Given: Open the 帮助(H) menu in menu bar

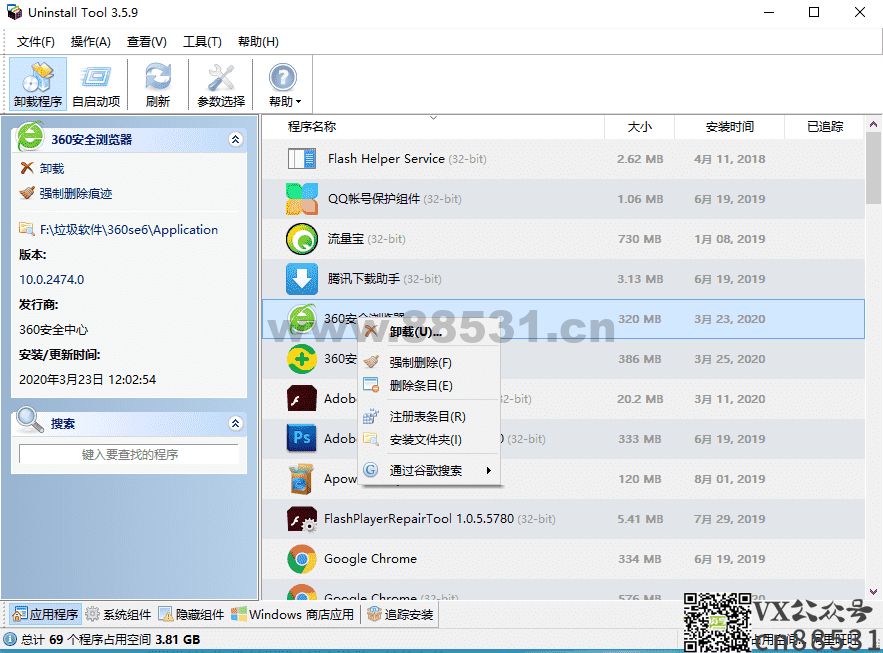Looking at the screenshot, I should (258, 42).
